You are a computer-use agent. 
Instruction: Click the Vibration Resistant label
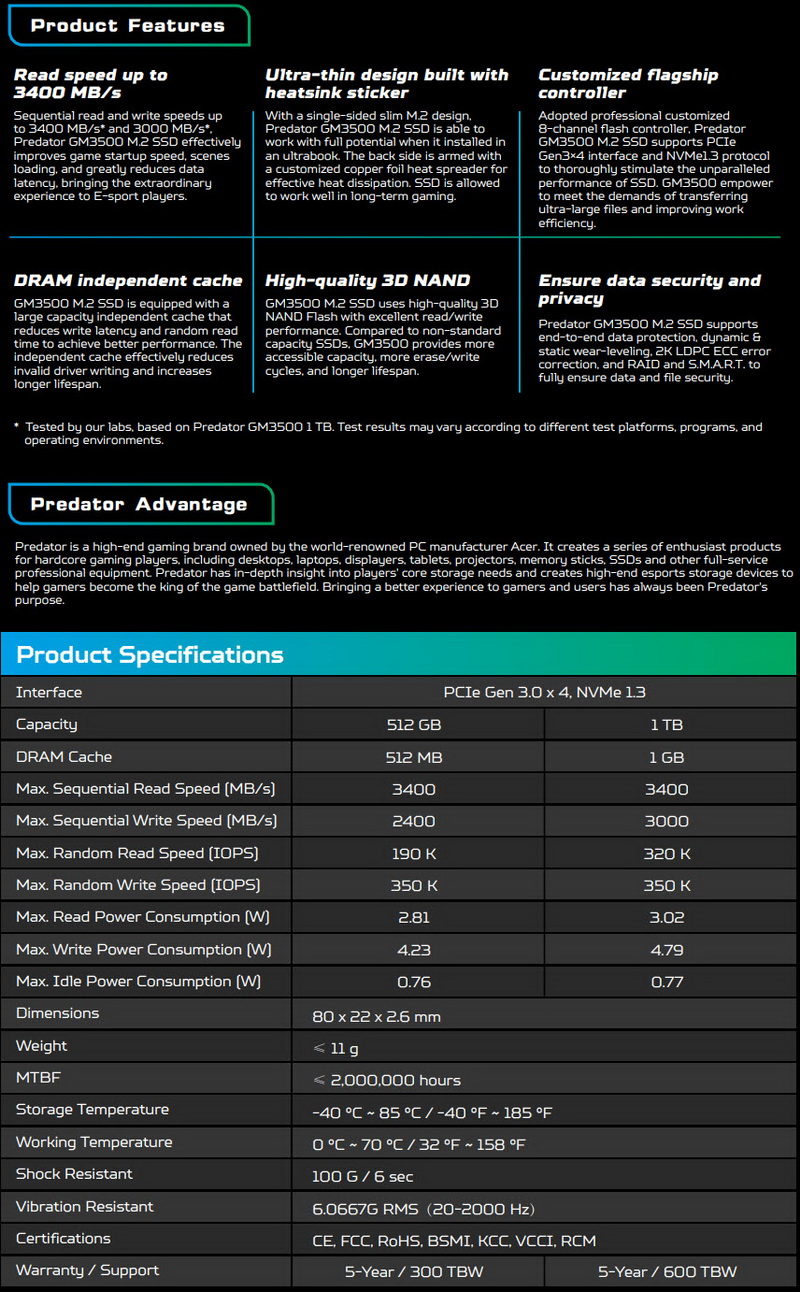(x=85, y=1206)
